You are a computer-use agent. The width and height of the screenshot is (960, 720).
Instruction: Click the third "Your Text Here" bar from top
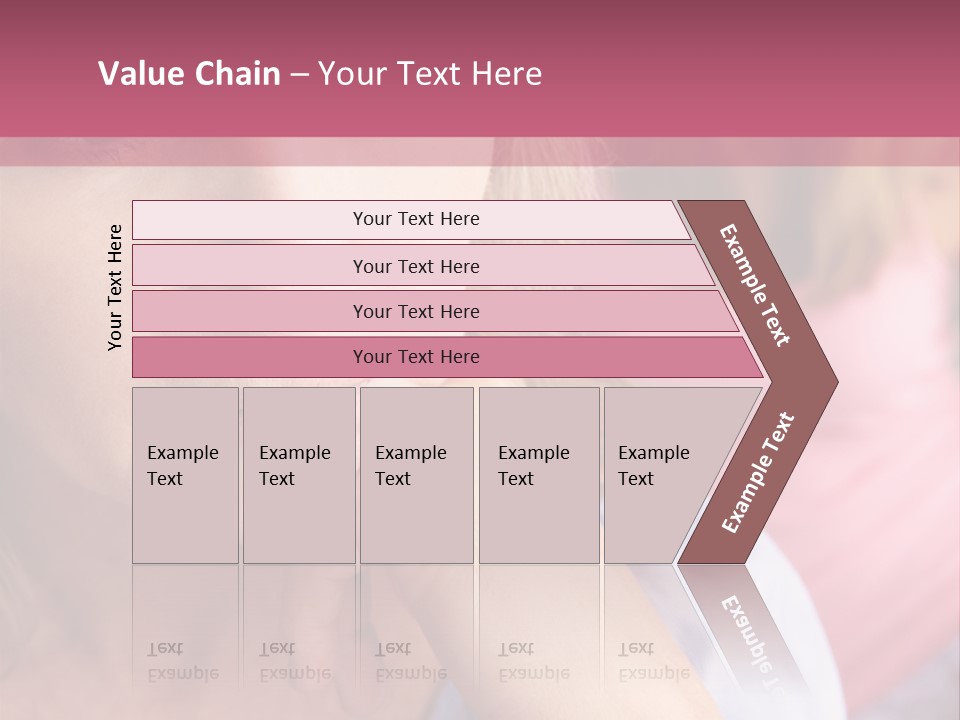(x=416, y=311)
